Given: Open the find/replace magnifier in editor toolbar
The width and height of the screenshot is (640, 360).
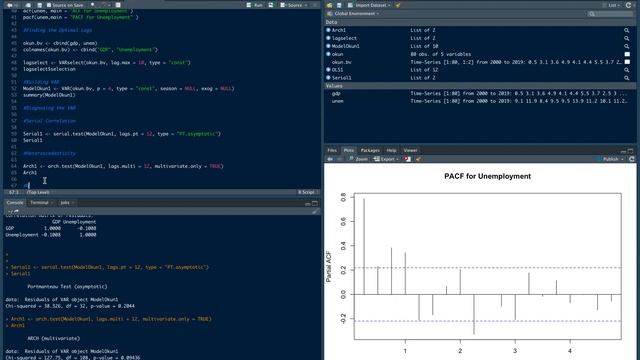Looking at the screenshot, I should point(93,5).
